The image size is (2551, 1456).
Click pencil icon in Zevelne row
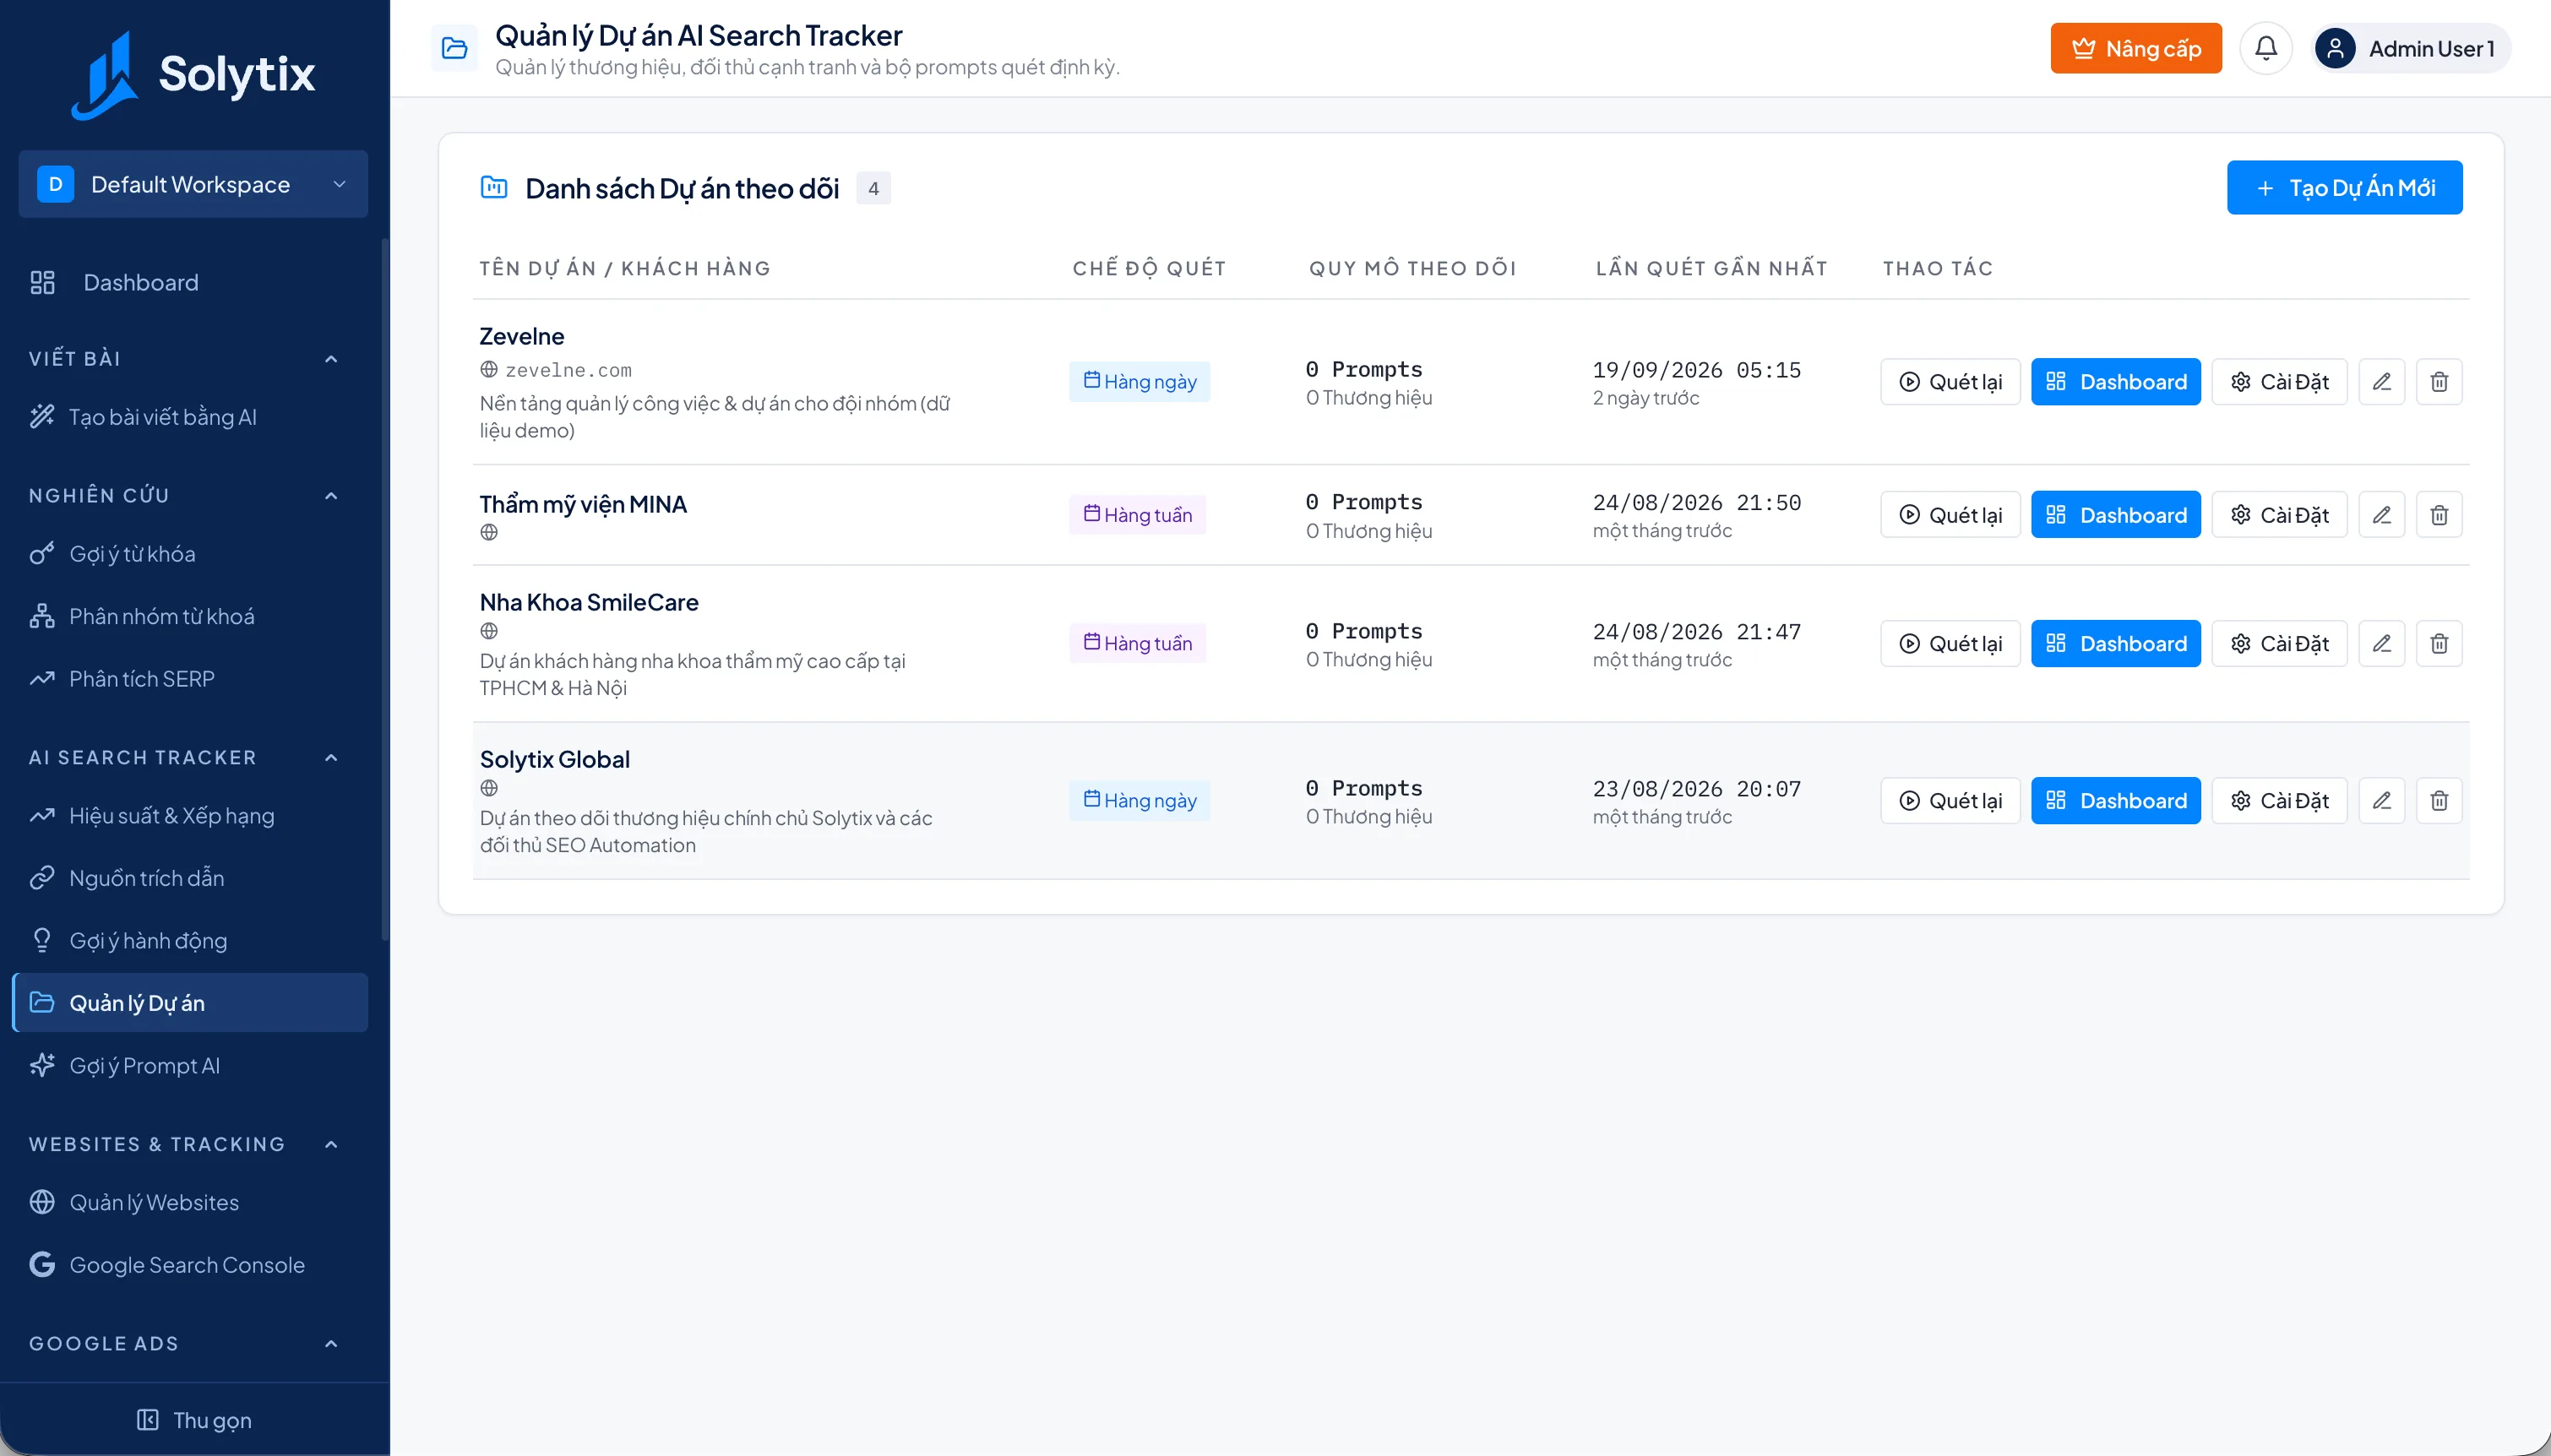click(x=2381, y=382)
